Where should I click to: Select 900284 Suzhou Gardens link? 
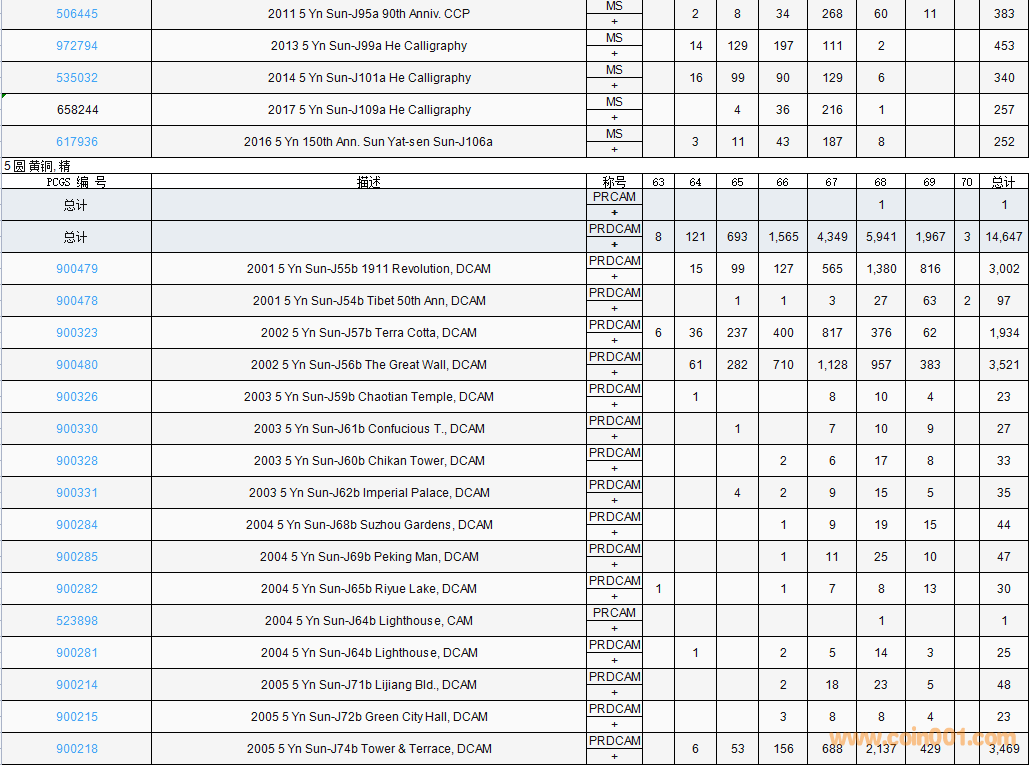point(77,525)
